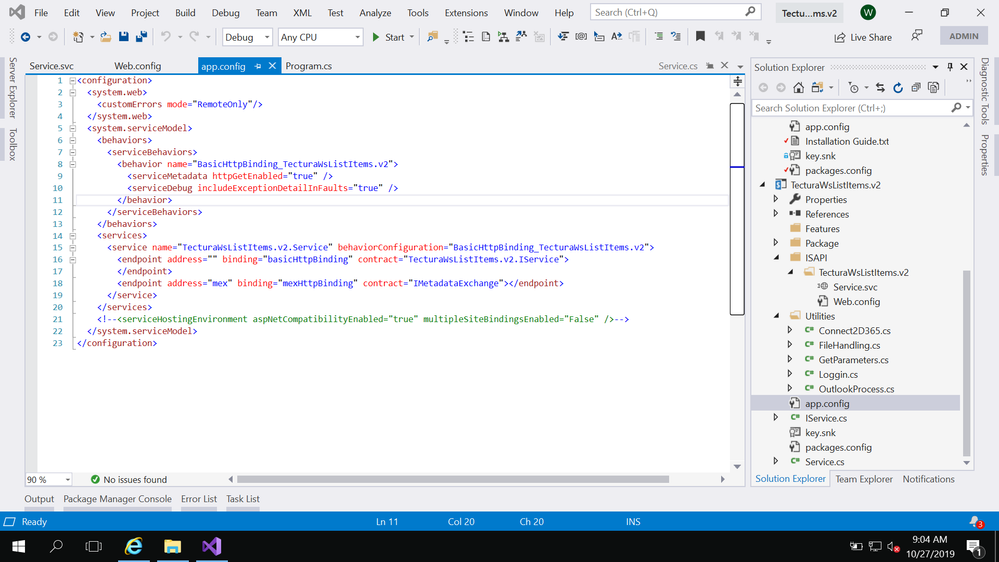Click the bookmark toolbar icon

click(700, 37)
